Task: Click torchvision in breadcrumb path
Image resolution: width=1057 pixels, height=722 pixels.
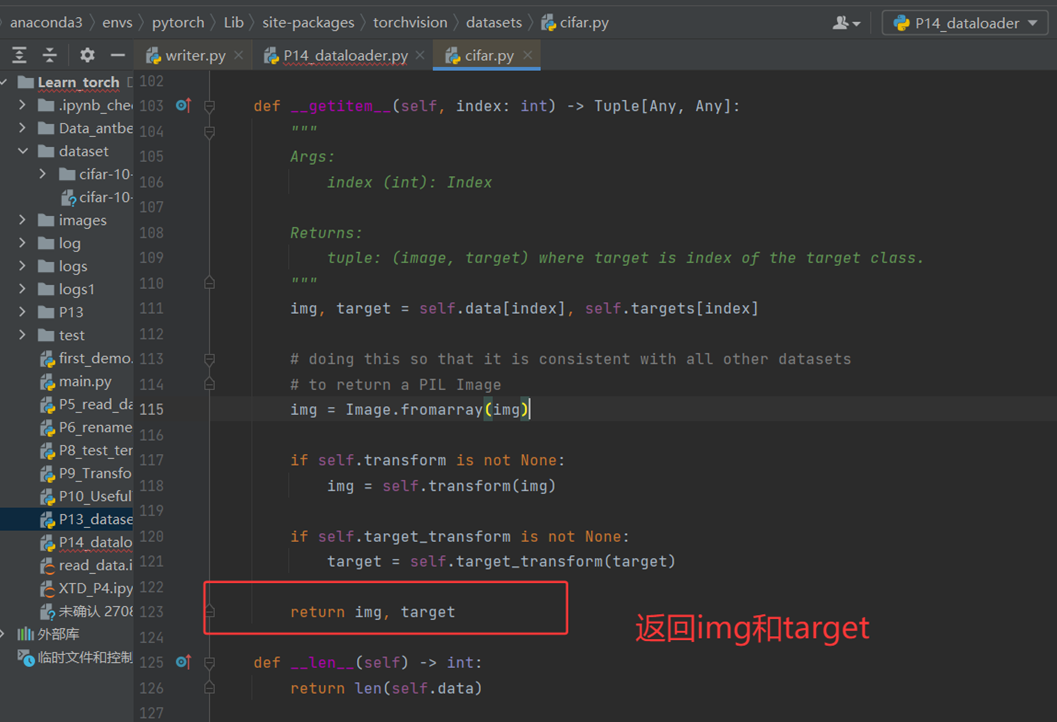Action: click(x=410, y=22)
